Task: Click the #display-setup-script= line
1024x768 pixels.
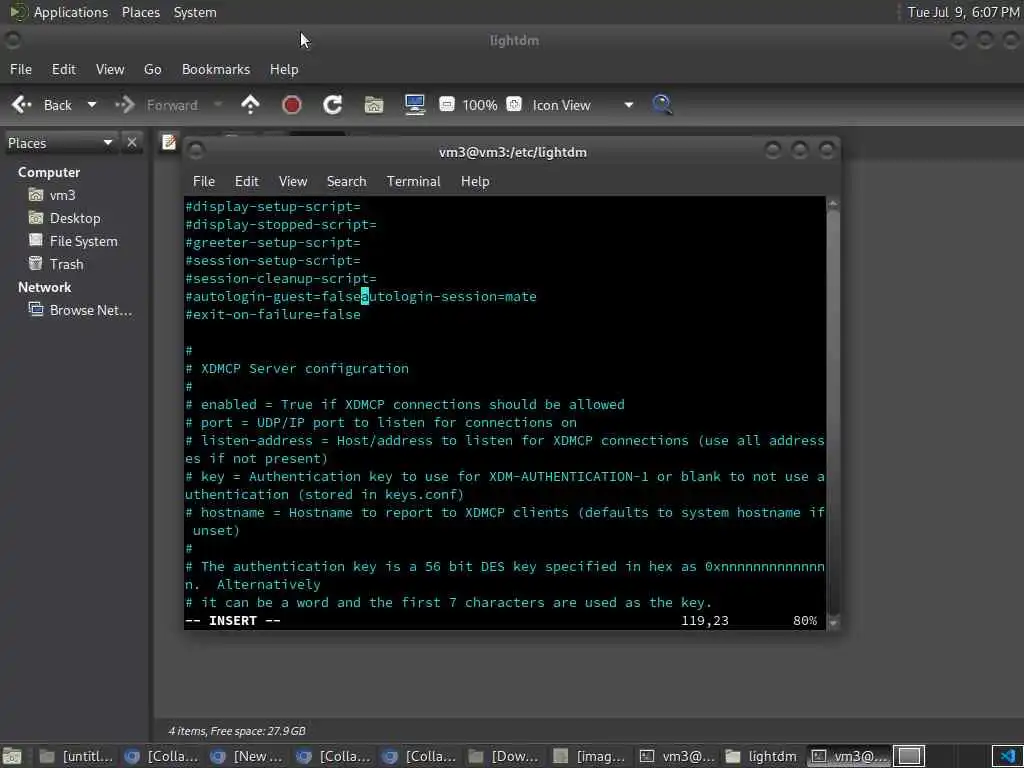Action: pos(273,207)
